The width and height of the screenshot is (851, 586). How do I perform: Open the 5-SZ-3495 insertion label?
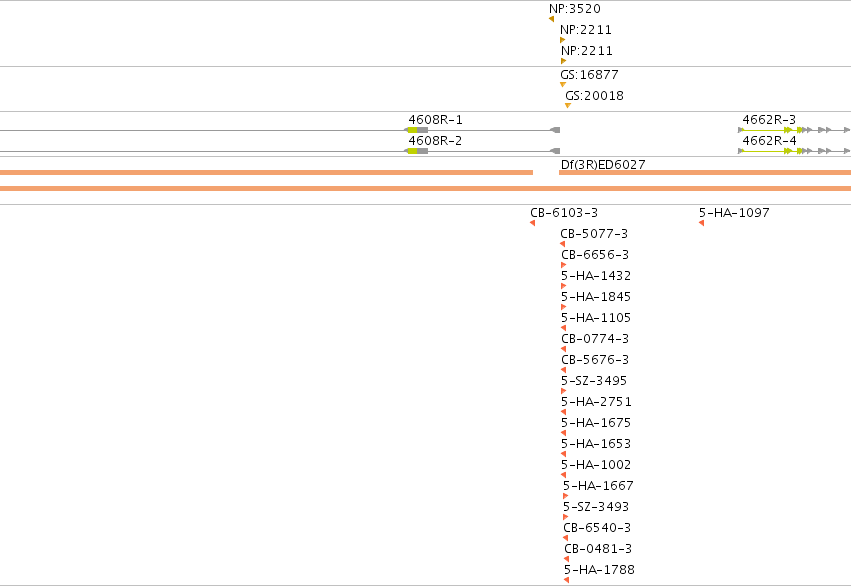pos(594,380)
